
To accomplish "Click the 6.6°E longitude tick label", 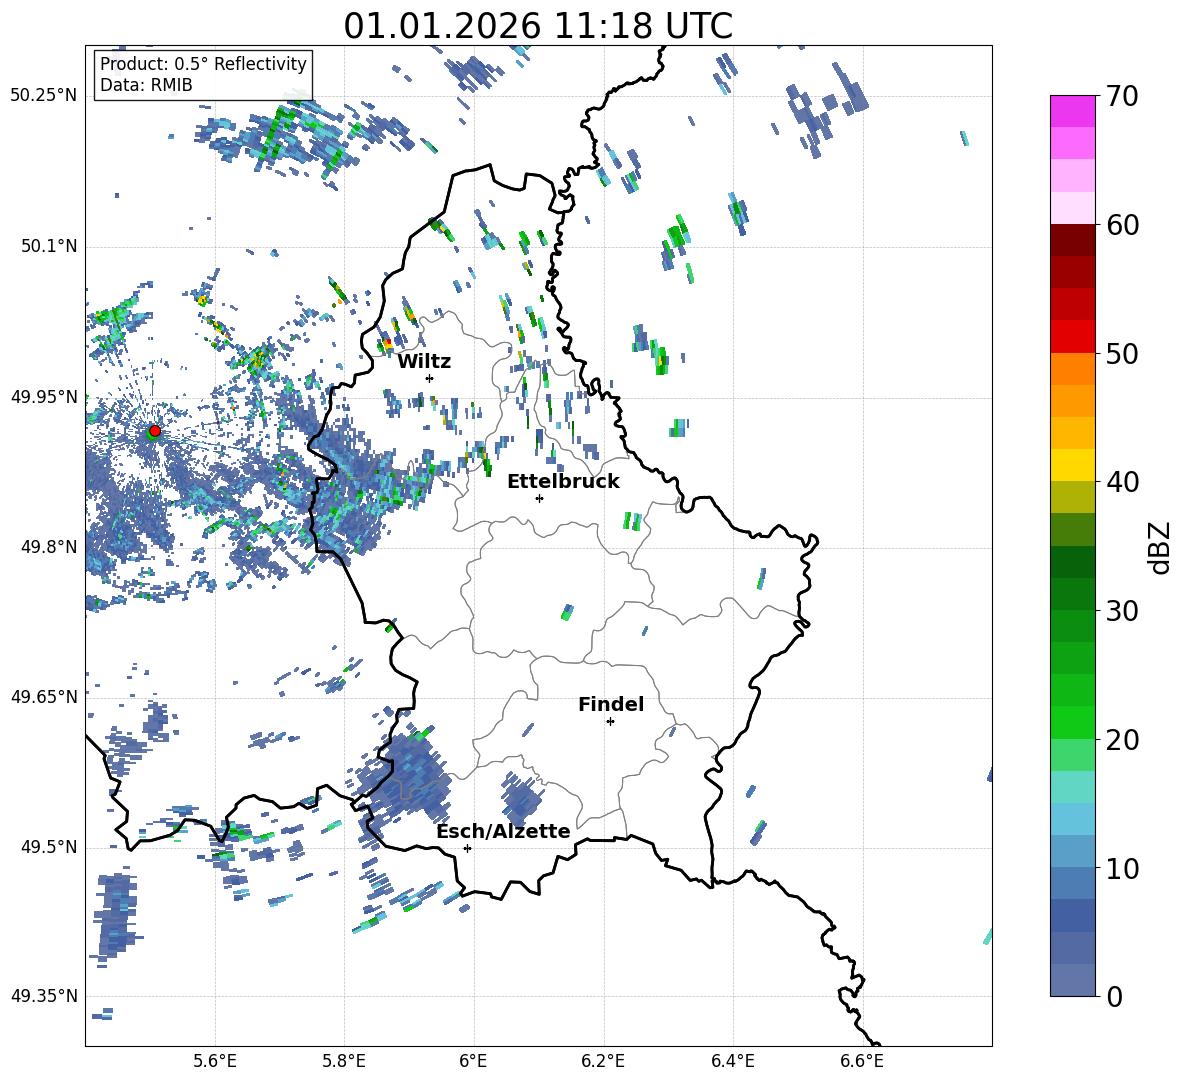I will tap(862, 1061).
